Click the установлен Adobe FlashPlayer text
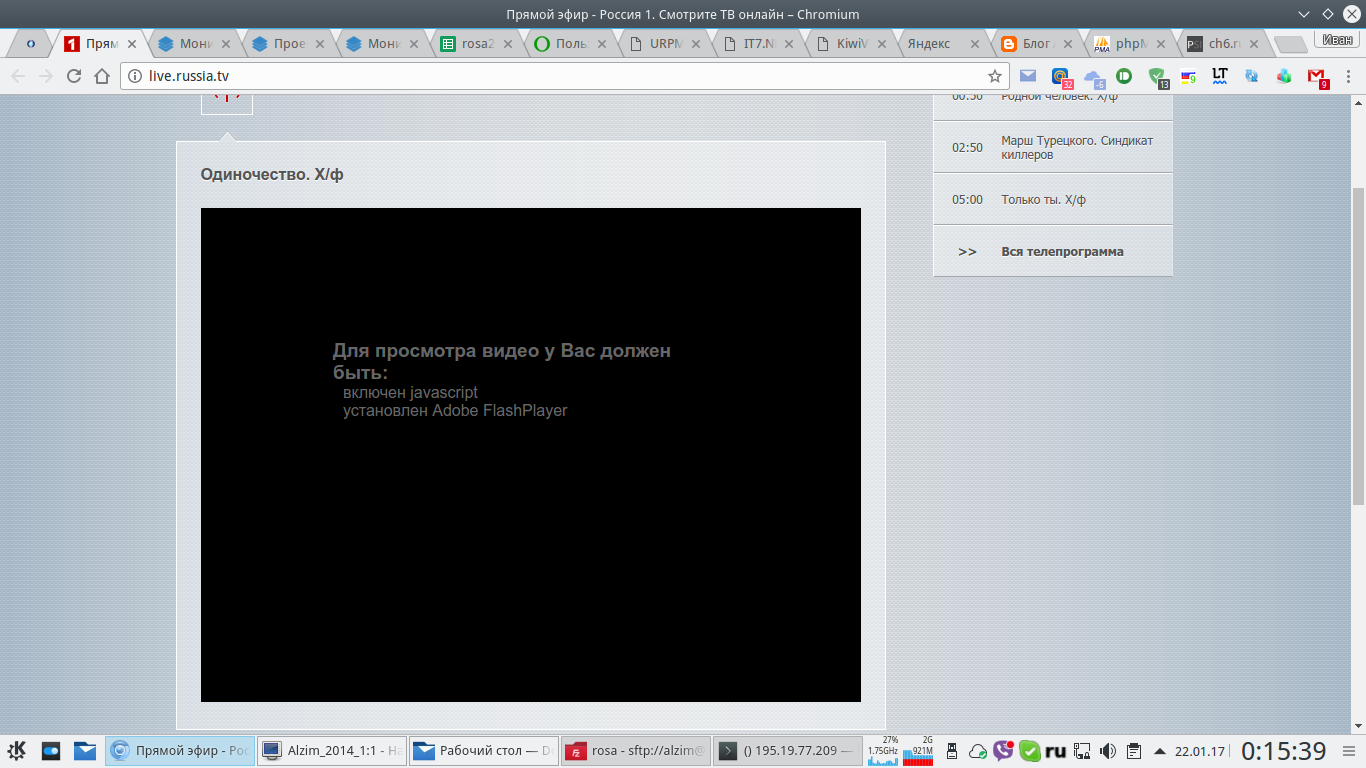The image size is (1366, 768). click(455, 411)
